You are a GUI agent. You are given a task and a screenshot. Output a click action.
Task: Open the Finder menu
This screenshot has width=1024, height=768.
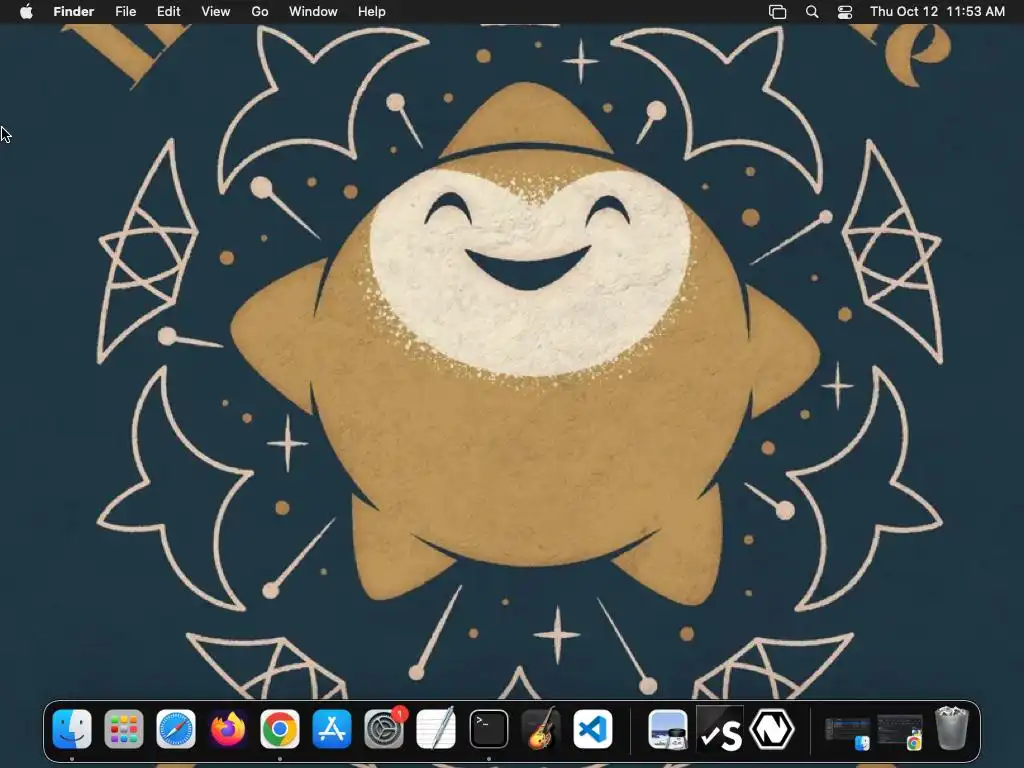(x=73, y=12)
